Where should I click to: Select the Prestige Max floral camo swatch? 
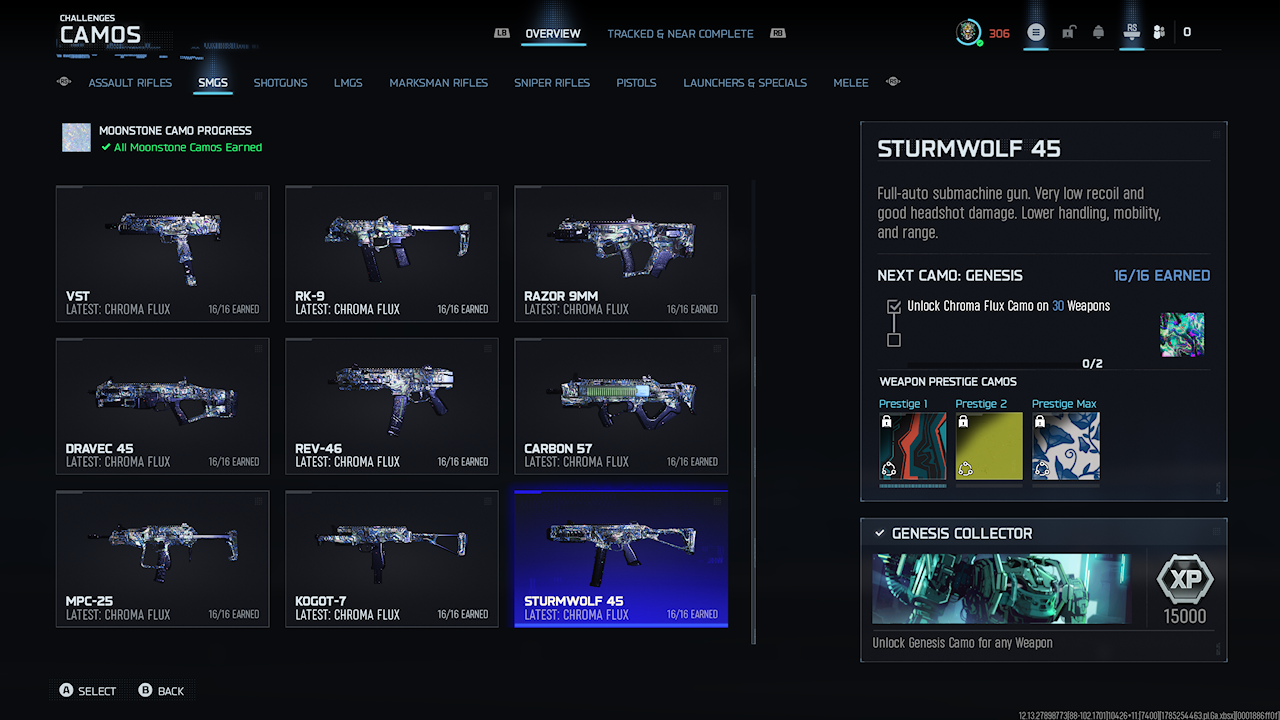click(1066, 446)
